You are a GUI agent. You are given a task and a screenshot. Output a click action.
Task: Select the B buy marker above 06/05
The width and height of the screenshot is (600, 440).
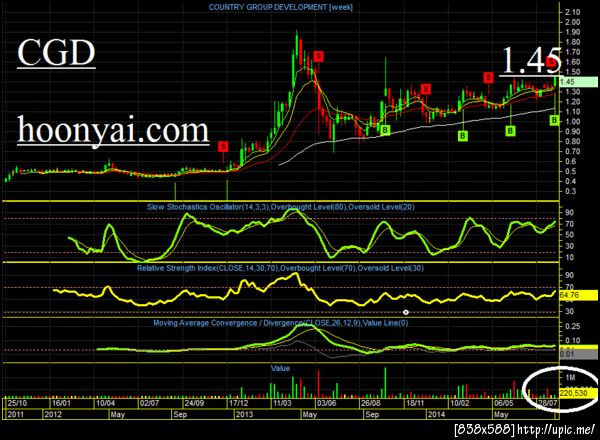pyautogui.click(x=510, y=131)
